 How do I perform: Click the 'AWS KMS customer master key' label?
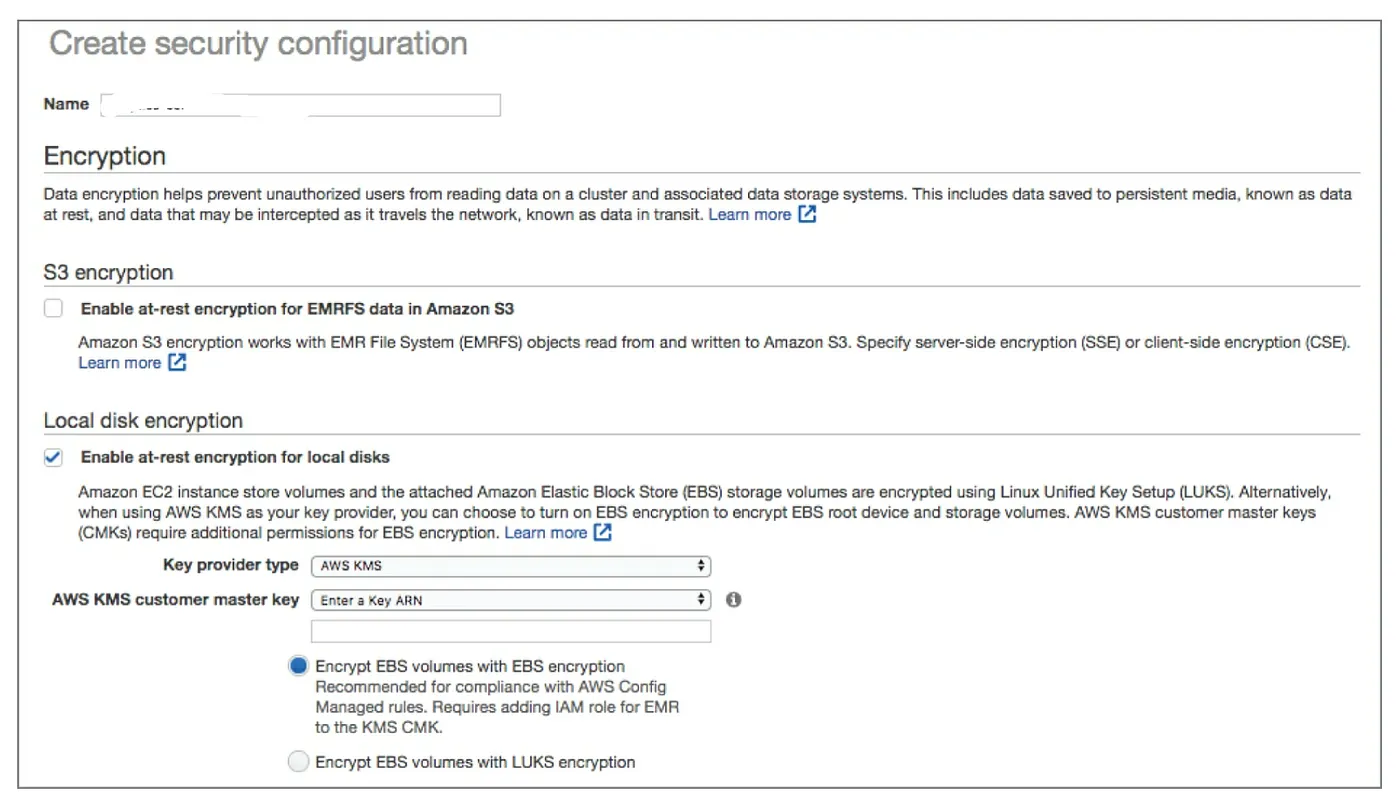point(175,600)
